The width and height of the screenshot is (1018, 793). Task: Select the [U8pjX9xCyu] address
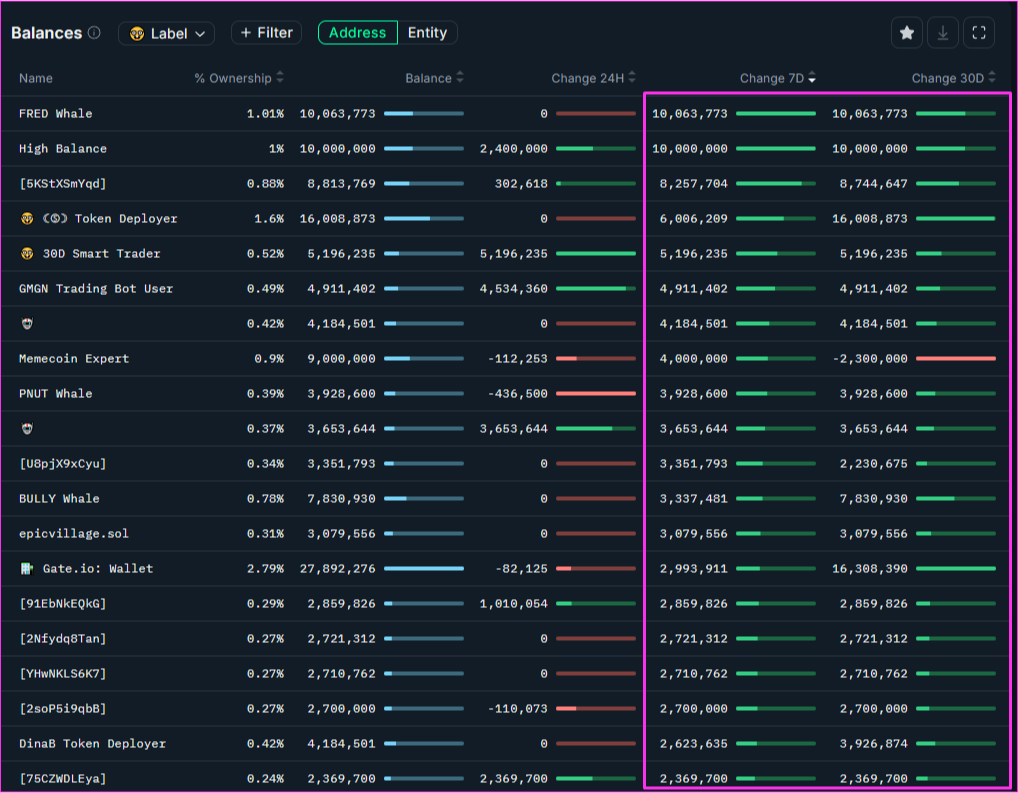tap(63, 464)
